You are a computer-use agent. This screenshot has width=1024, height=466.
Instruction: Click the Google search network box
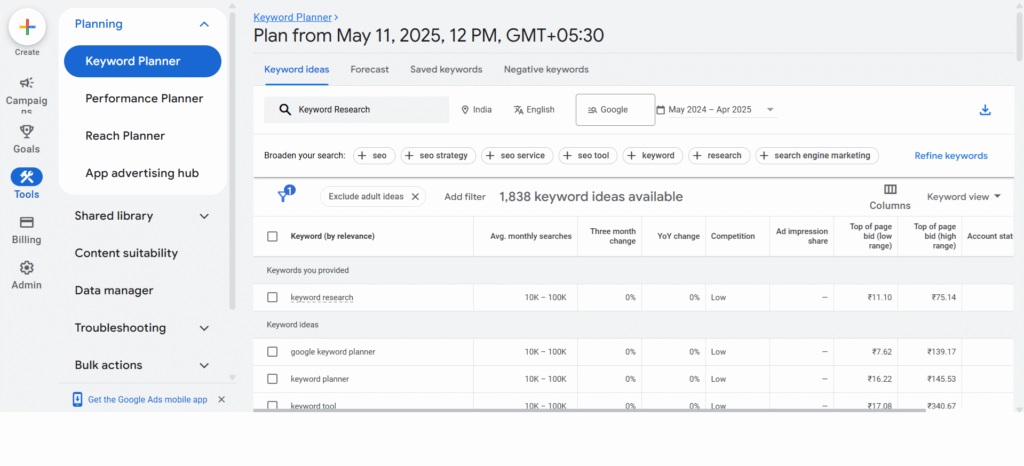click(615, 110)
